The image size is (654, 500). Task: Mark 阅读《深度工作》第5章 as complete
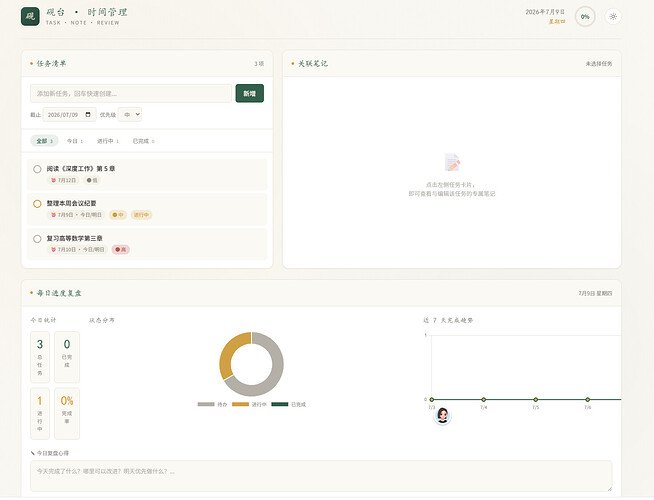pyautogui.click(x=37, y=169)
